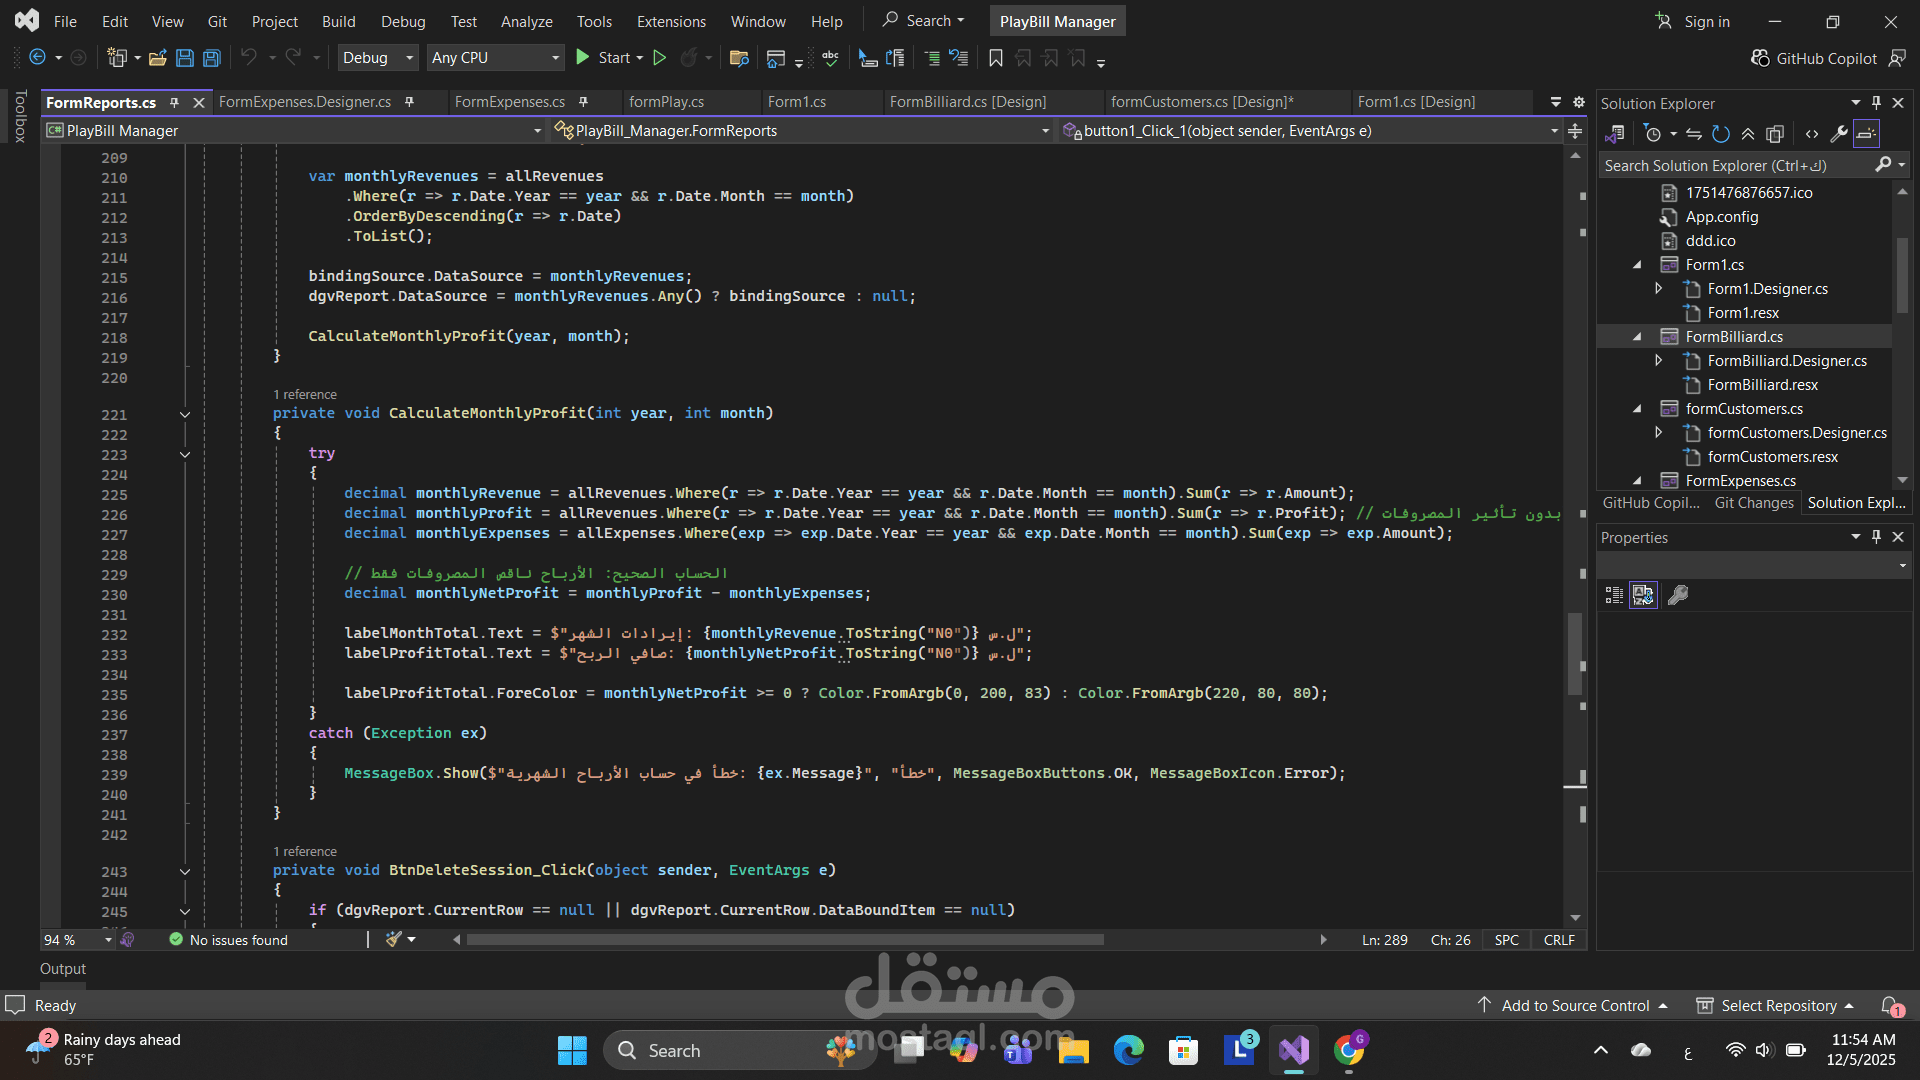Collapse the try block at line 223
This screenshot has height=1080, width=1920.
pyautogui.click(x=185, y=454)
